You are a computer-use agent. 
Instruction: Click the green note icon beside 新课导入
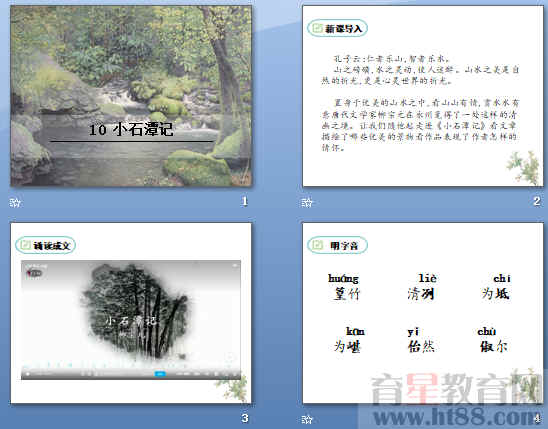(317, 28)
